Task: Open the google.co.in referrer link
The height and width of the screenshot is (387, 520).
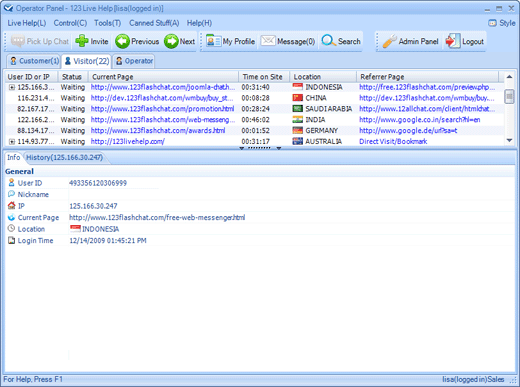Action: click(x=420, y=119)
